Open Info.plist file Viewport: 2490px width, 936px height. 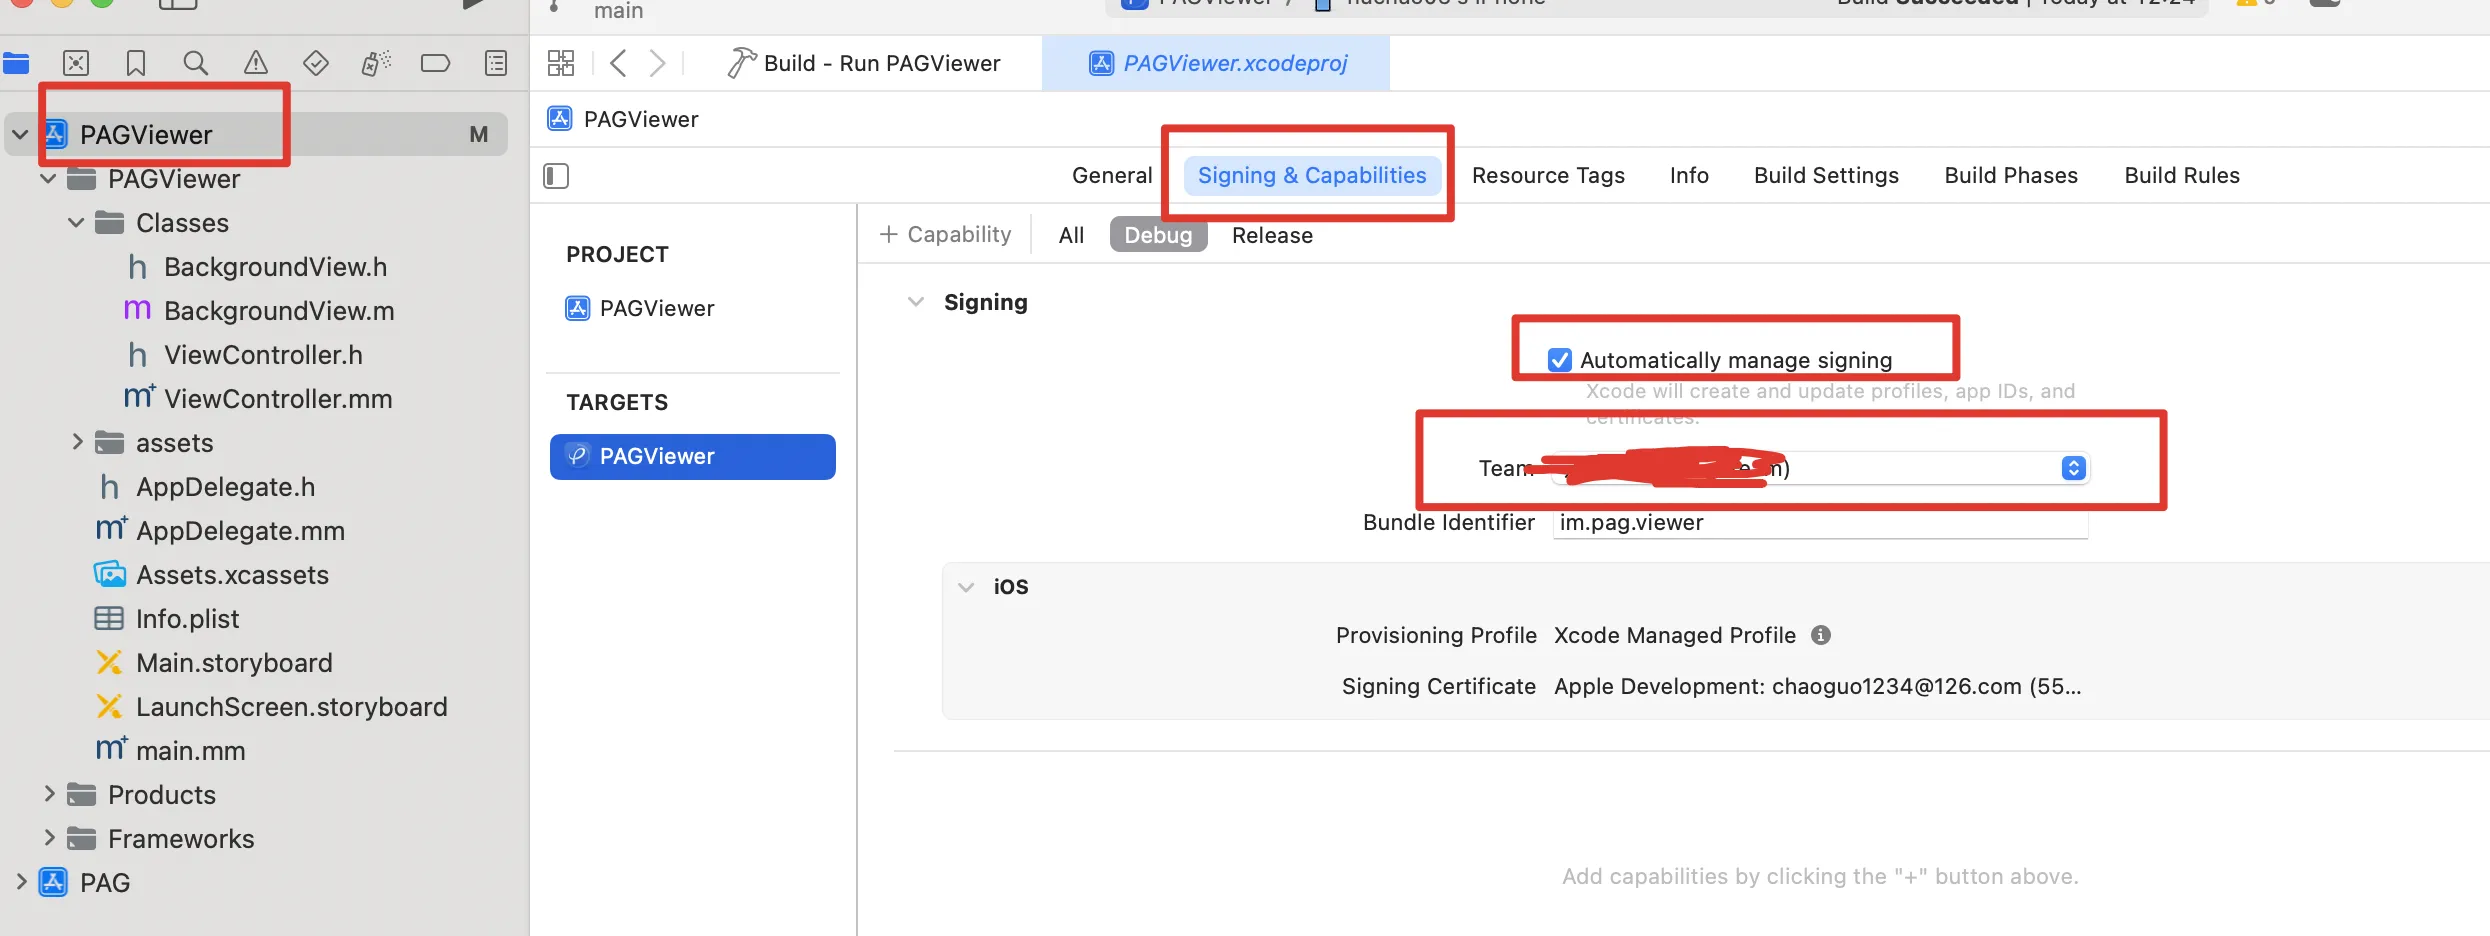coord(187,619)
